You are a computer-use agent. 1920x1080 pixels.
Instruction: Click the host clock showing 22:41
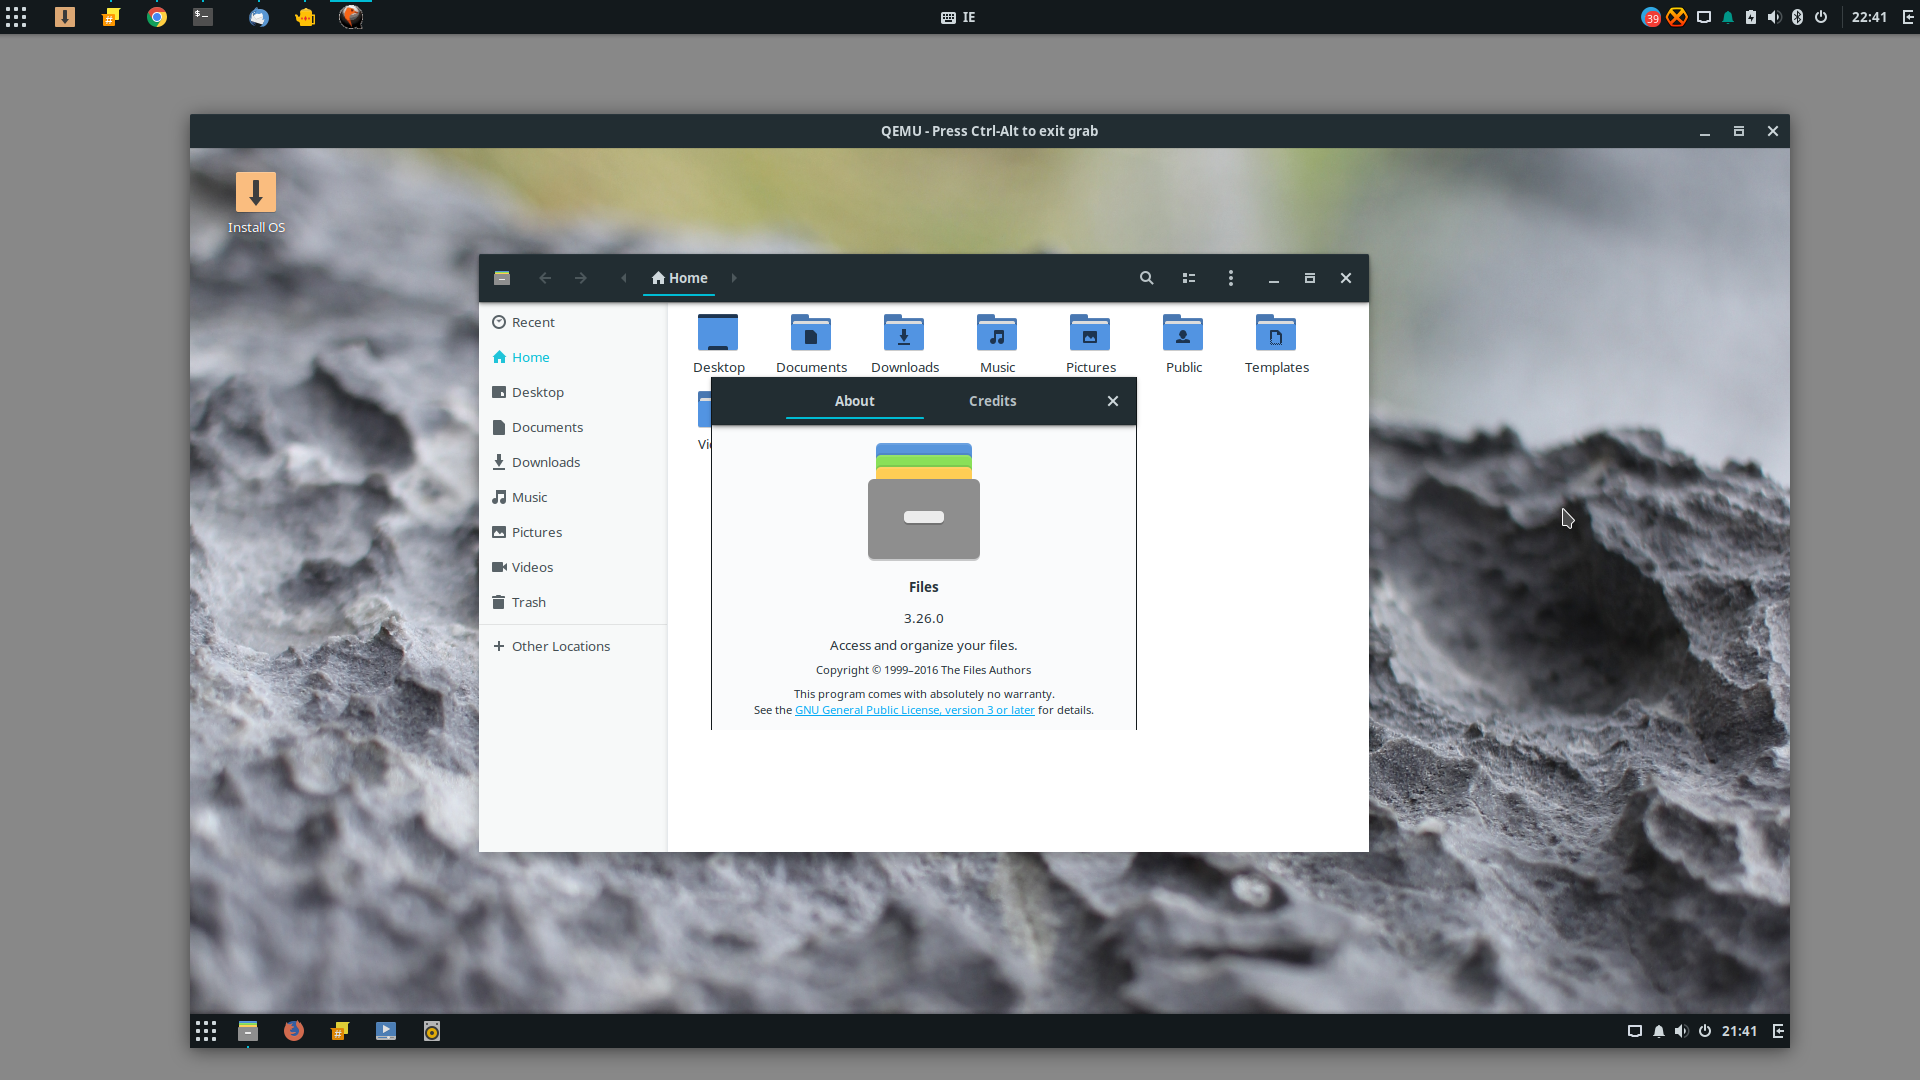pyautogui.click(x=1869, y=17)
